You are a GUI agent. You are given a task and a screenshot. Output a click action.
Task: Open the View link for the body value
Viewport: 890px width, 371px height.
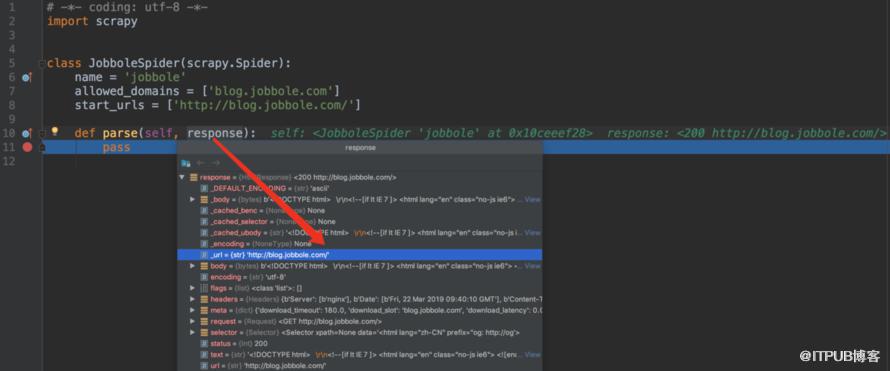532,266
